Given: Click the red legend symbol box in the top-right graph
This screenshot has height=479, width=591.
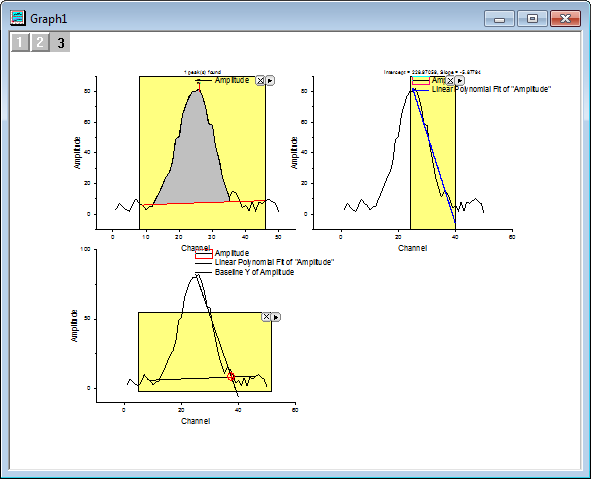Looking at the screenshot, I should (x=421, y=80).
